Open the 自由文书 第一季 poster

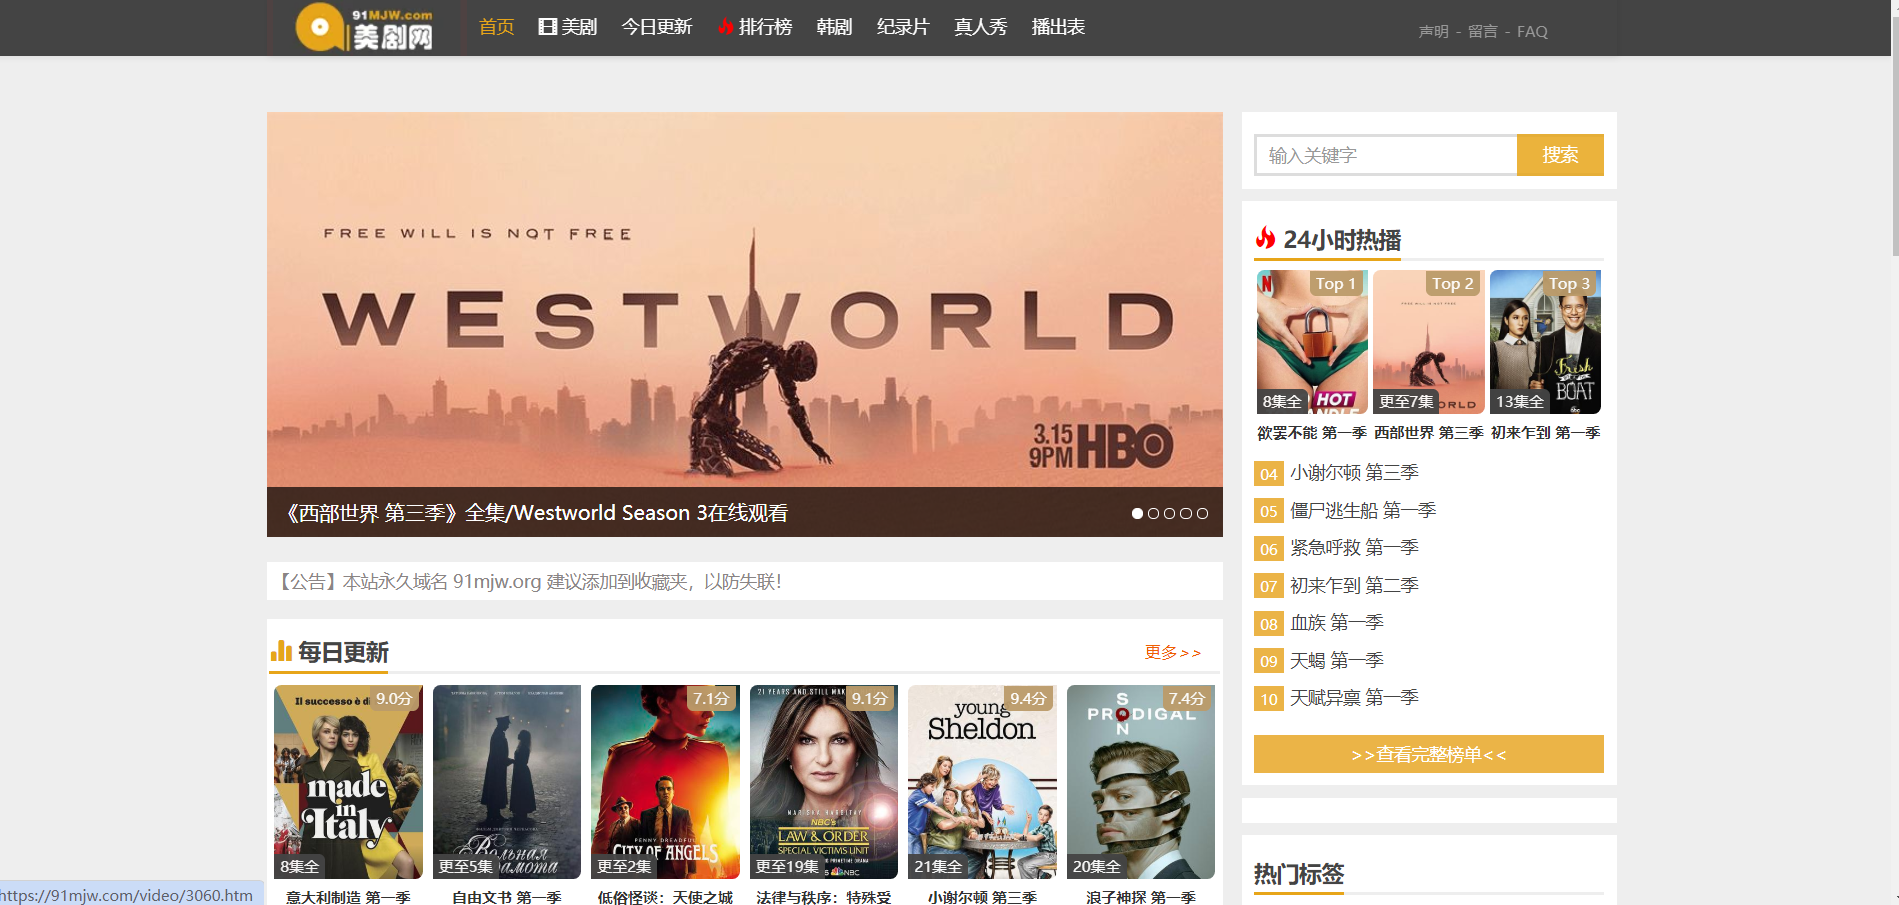pos(507,782)
